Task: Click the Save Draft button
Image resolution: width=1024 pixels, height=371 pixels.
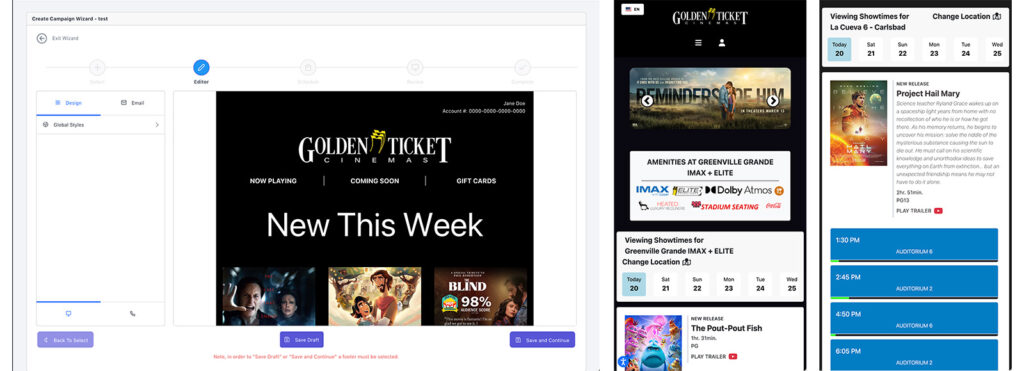Action: point(302,340)
